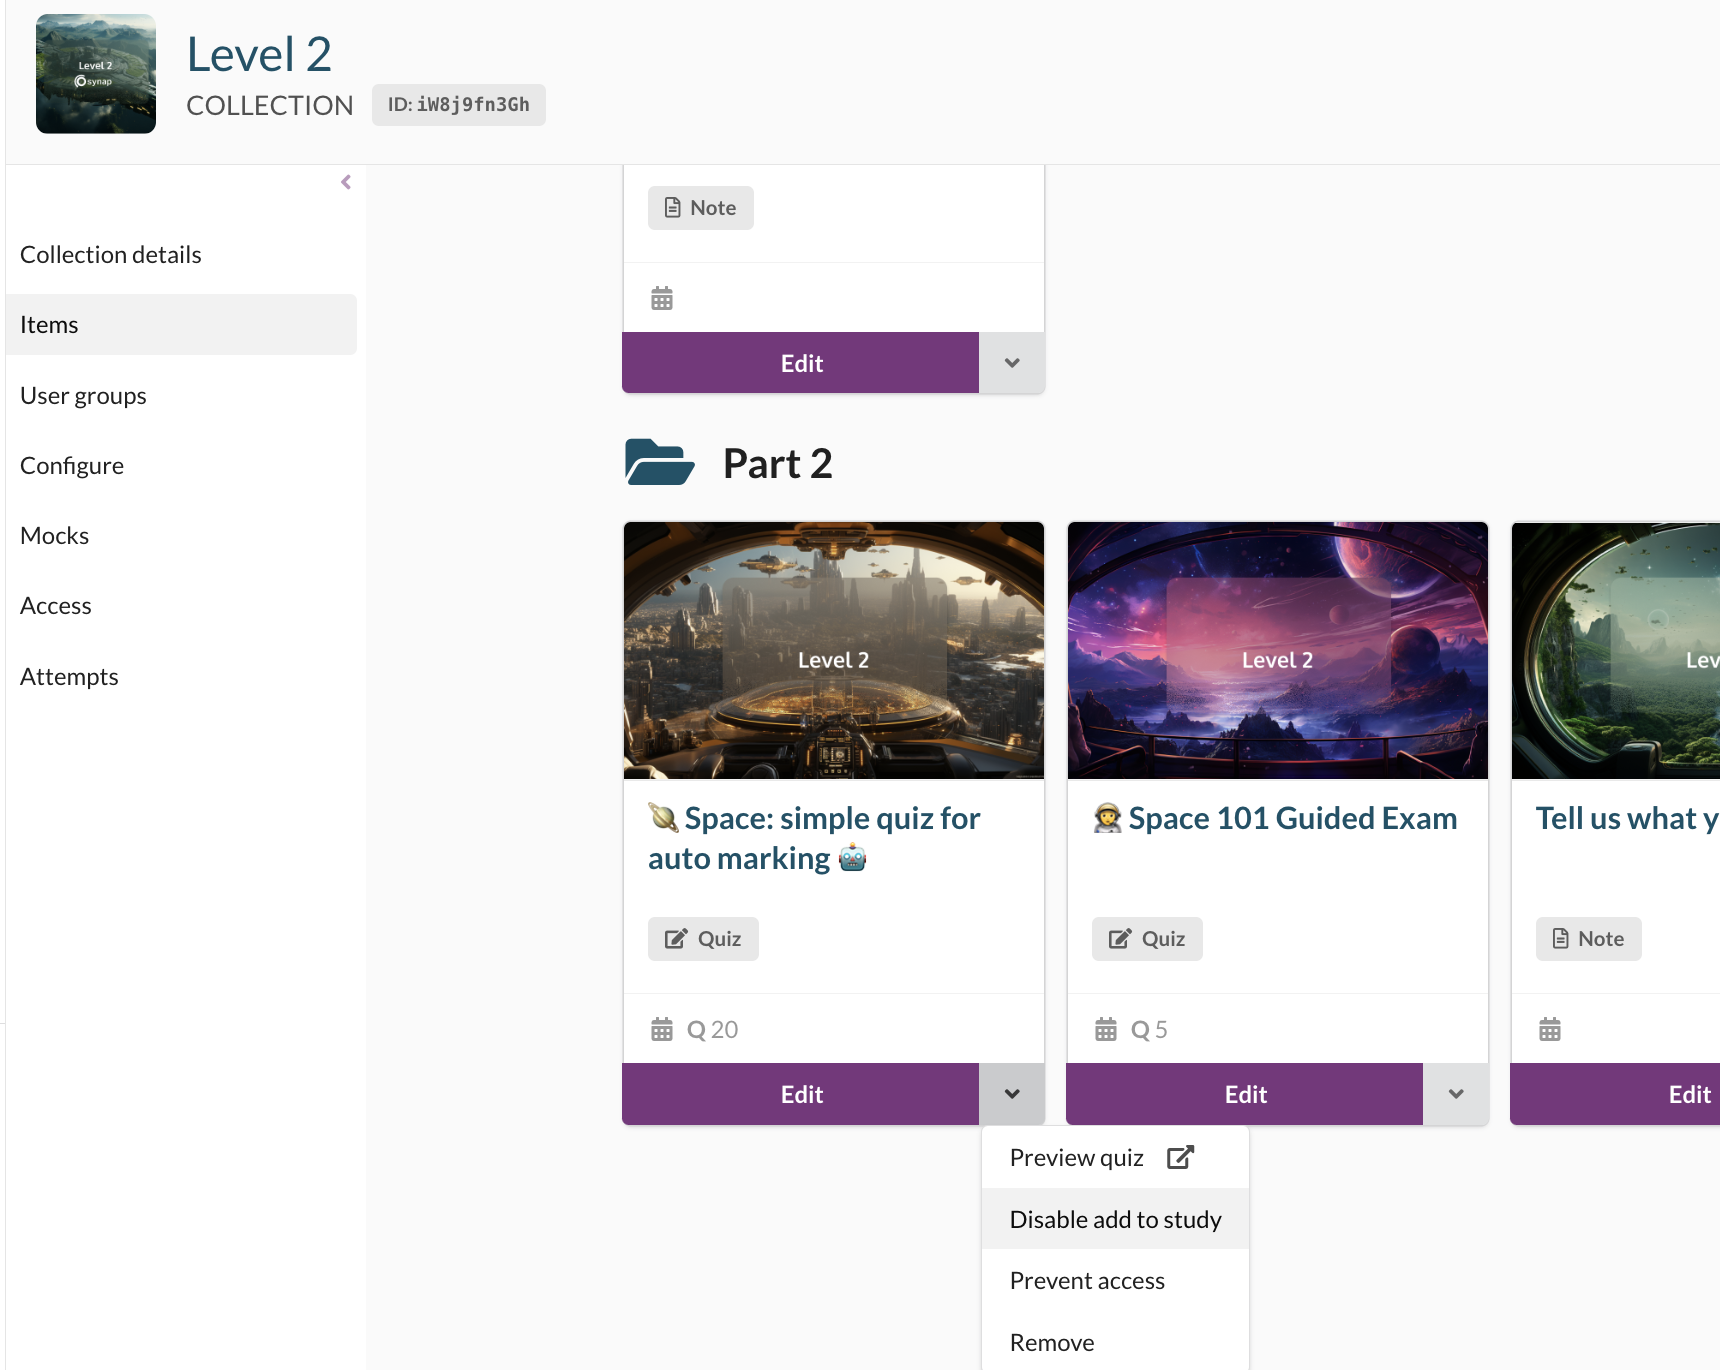The image size is (1720, 1370).
Task: Edit the Space 101 Guided Exam
Action: (x=1245, y=1094)
